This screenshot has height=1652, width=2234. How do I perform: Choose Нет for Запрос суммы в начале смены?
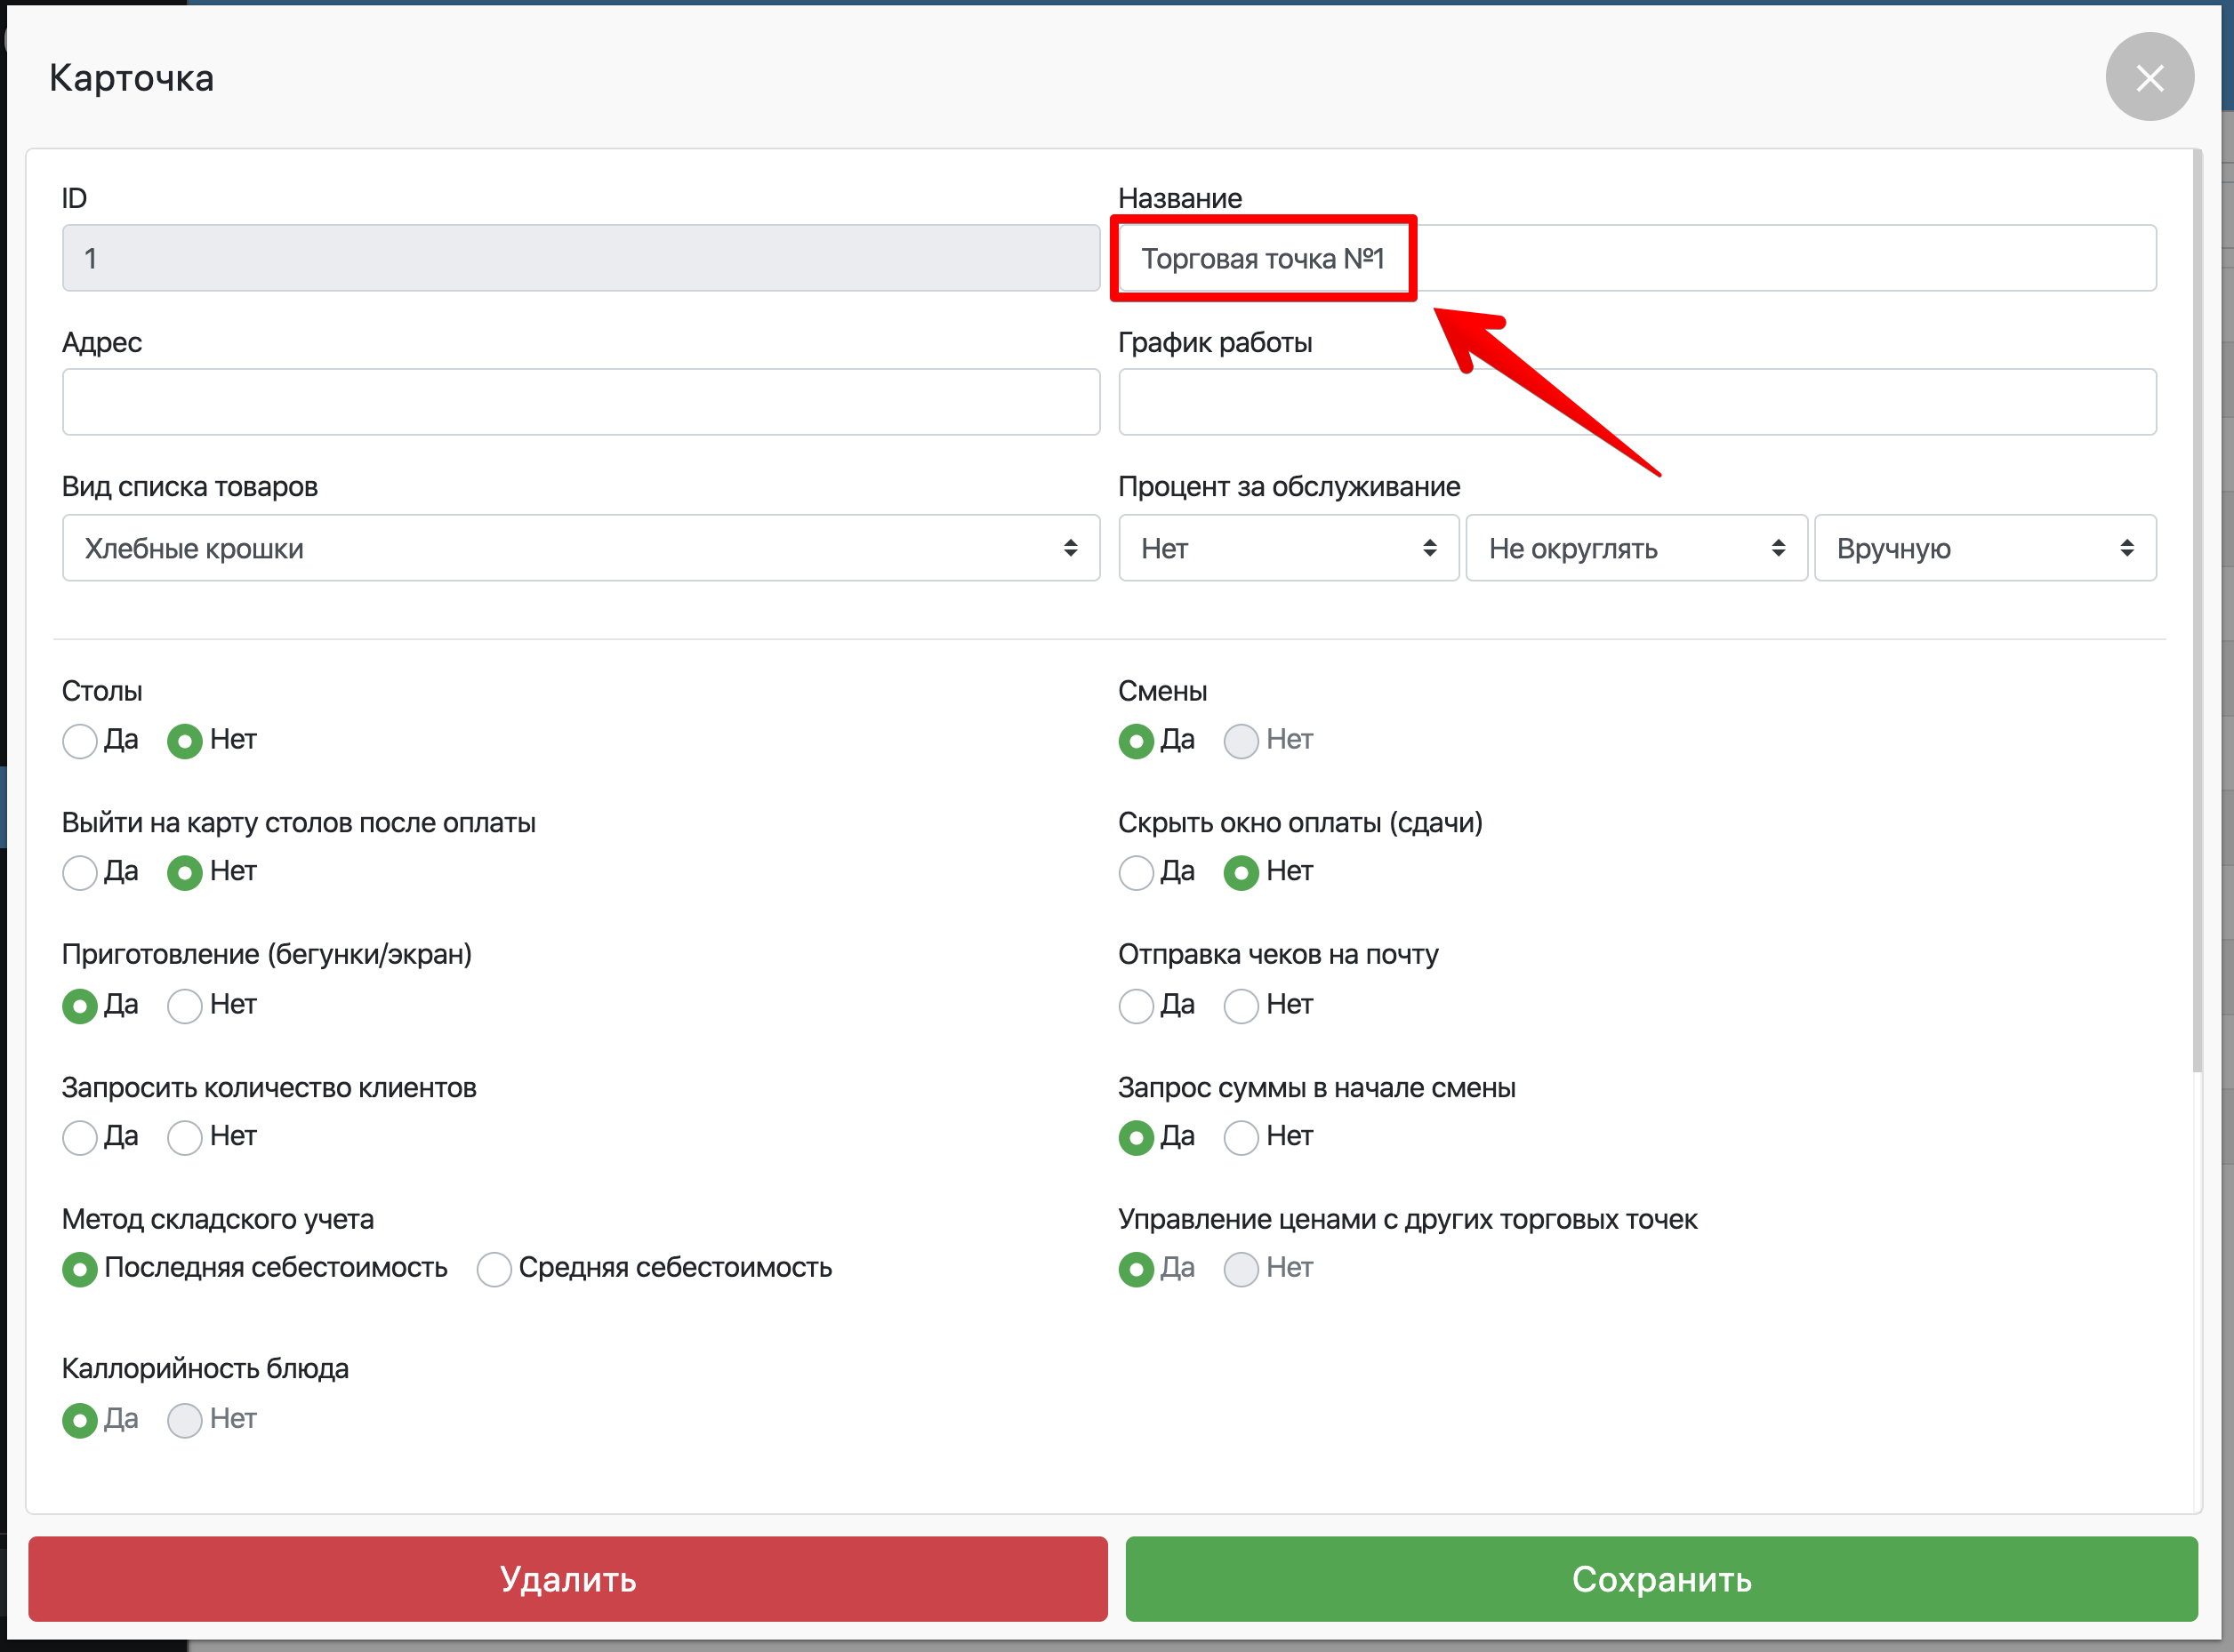coord(1241,1137)
